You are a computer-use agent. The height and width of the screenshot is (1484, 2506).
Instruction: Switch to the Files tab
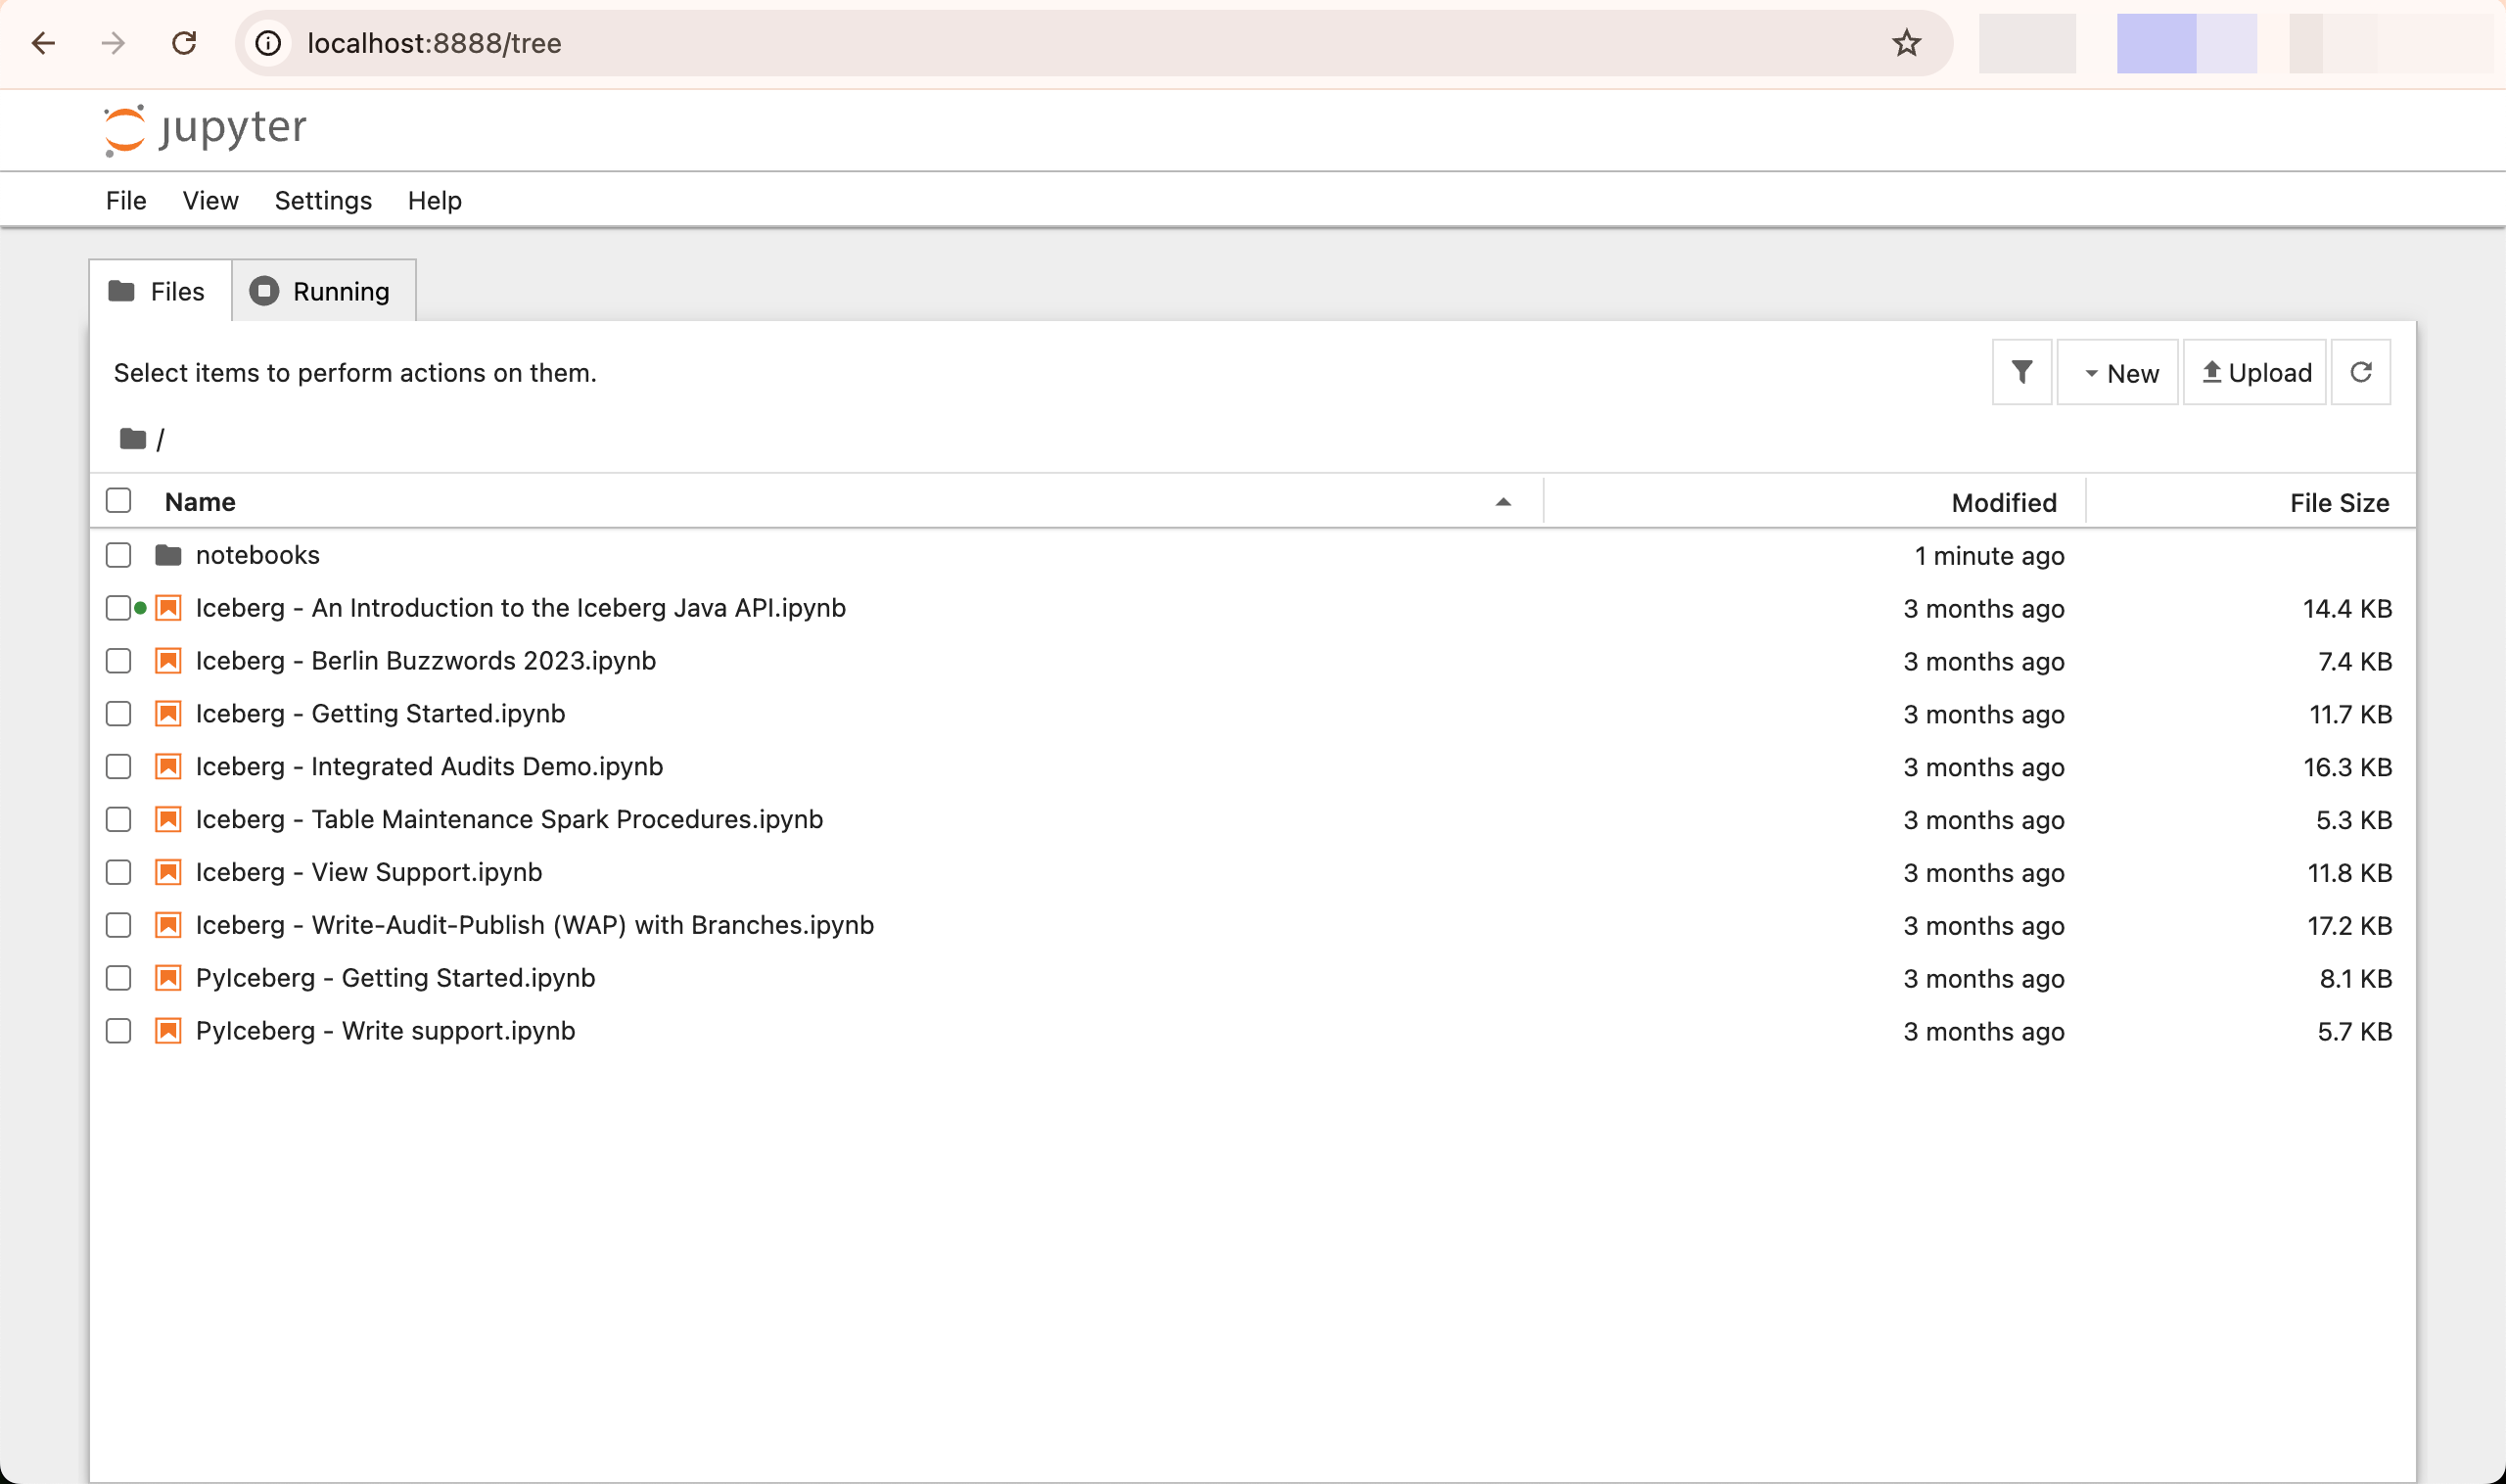[x=160, y=291]
